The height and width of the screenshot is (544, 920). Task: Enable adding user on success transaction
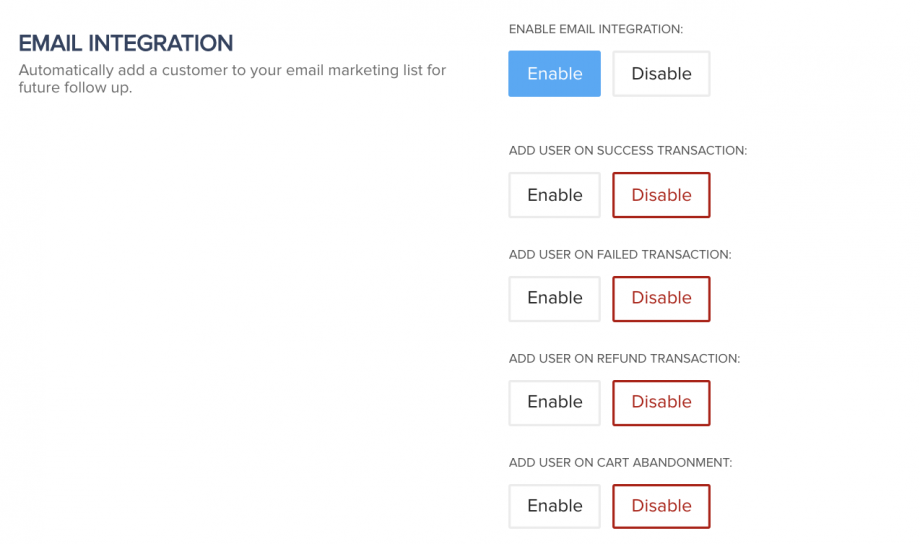coord(554,195)
